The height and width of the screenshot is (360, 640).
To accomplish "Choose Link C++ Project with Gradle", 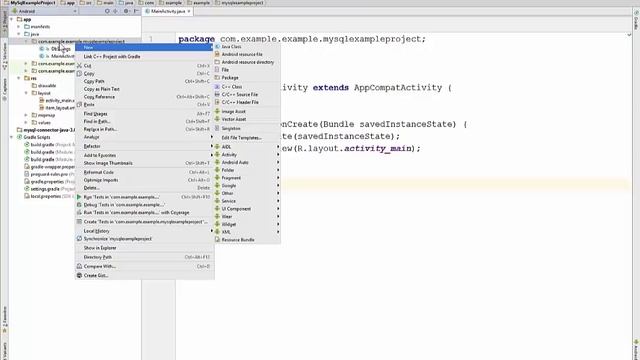I will [144, 56].
